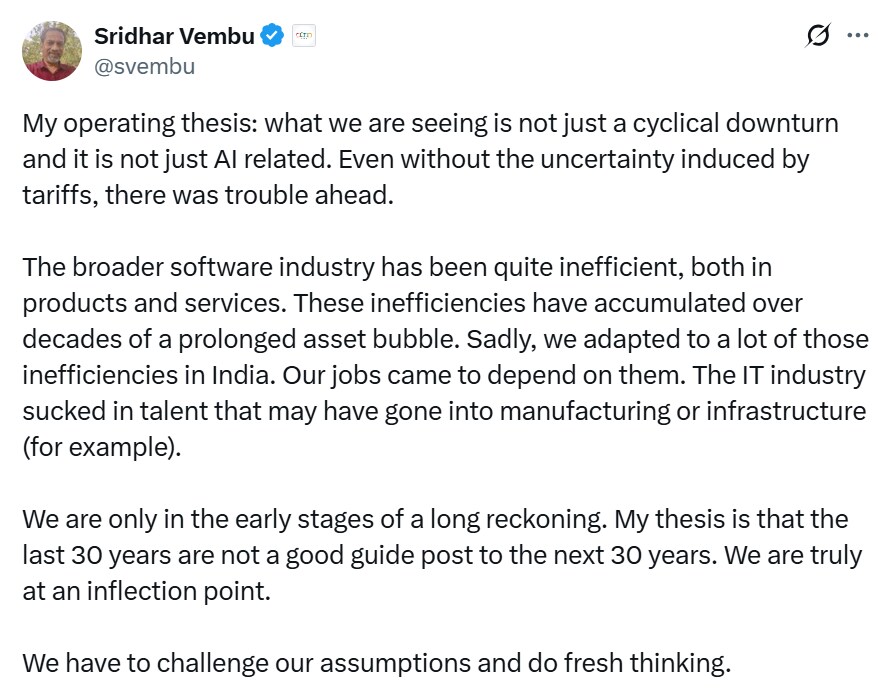The height and width of the screenshot is (698, 895).
Task: Click the paragraph starting "My operating thesis"
Action: pos(430,159)
